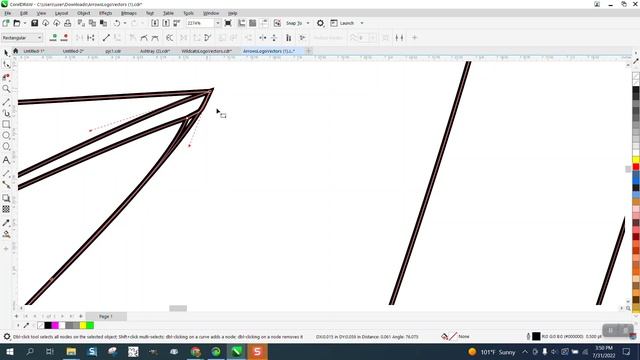Screen dimensions: 640x360
Task: Click the Undo arrow icon
Action: point(117,23)
